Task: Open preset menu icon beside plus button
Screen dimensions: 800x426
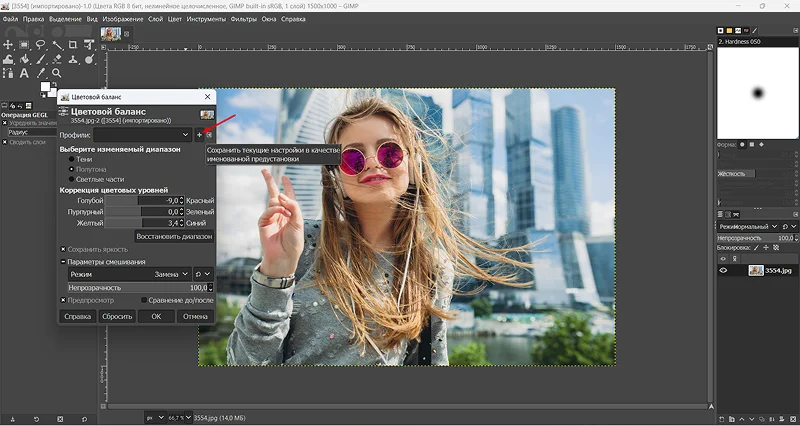Action: [x=209, y=134]
